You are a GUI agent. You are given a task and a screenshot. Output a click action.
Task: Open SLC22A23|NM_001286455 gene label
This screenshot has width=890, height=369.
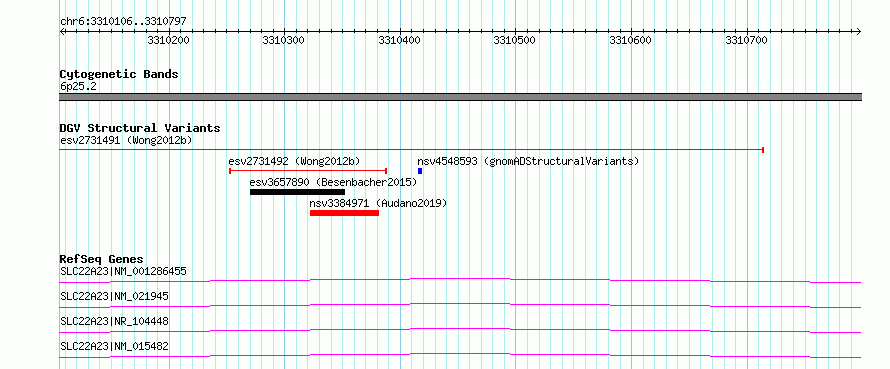coord(123,271)
